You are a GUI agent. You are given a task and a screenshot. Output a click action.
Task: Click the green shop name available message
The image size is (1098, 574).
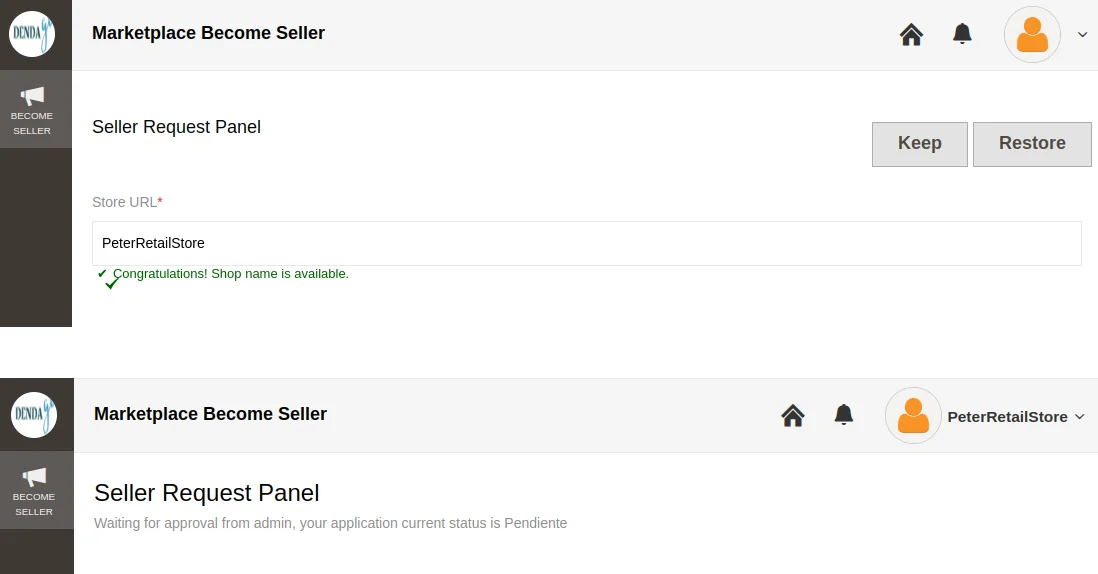231,274
